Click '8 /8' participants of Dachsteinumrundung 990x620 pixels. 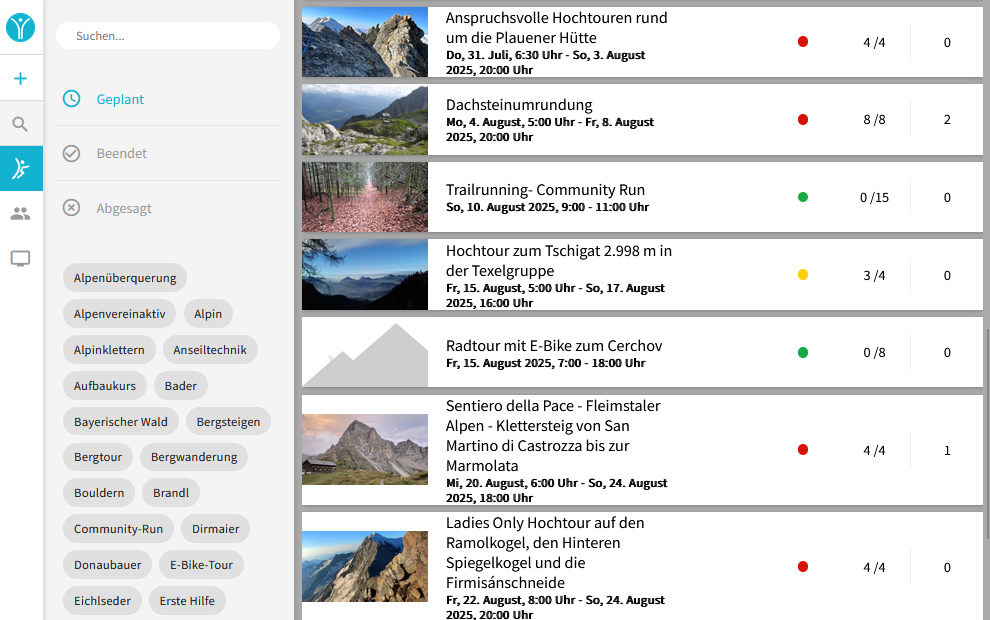(x=874, y=120)
